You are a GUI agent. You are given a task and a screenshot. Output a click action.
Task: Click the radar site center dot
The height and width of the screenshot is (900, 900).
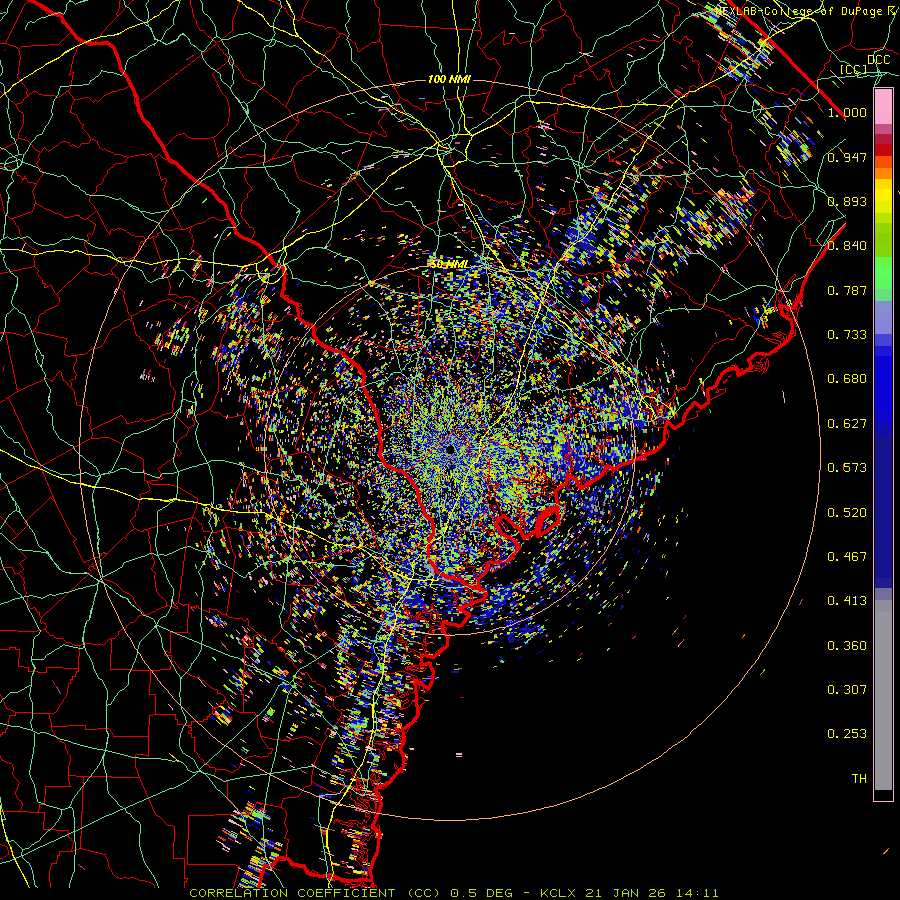coord(450,449)
